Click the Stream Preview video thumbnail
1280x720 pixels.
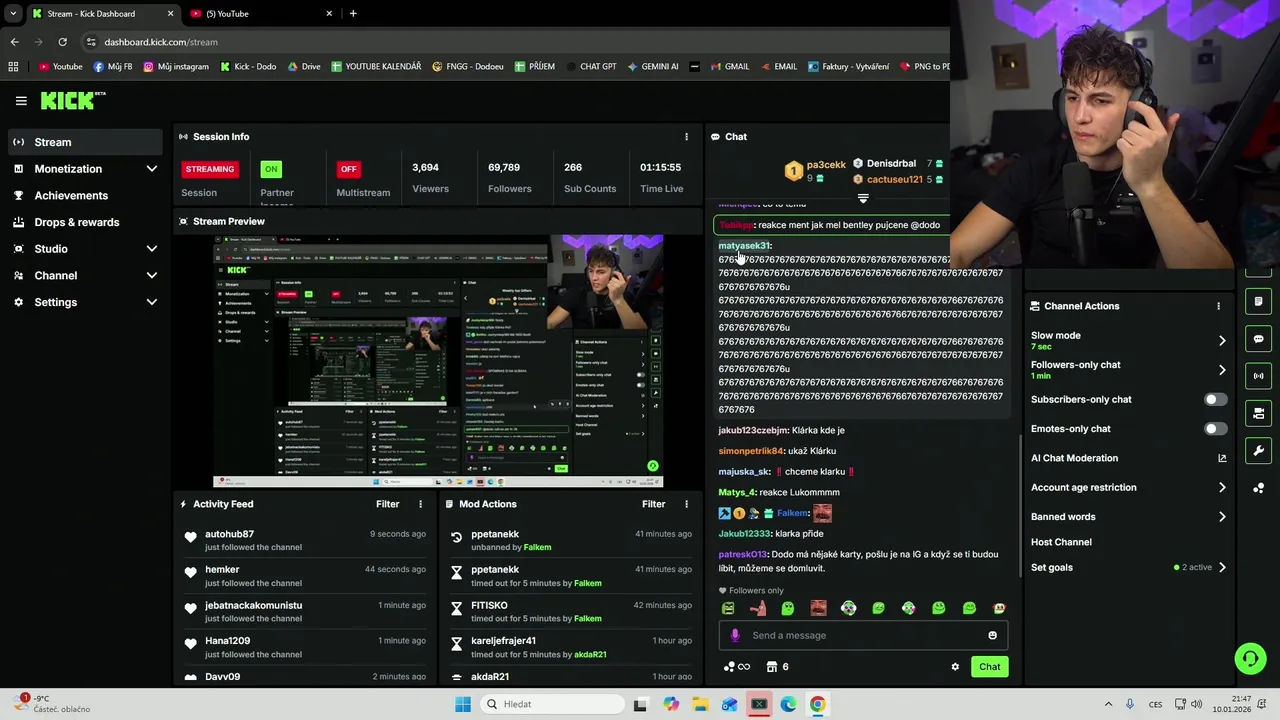[438, 361]
